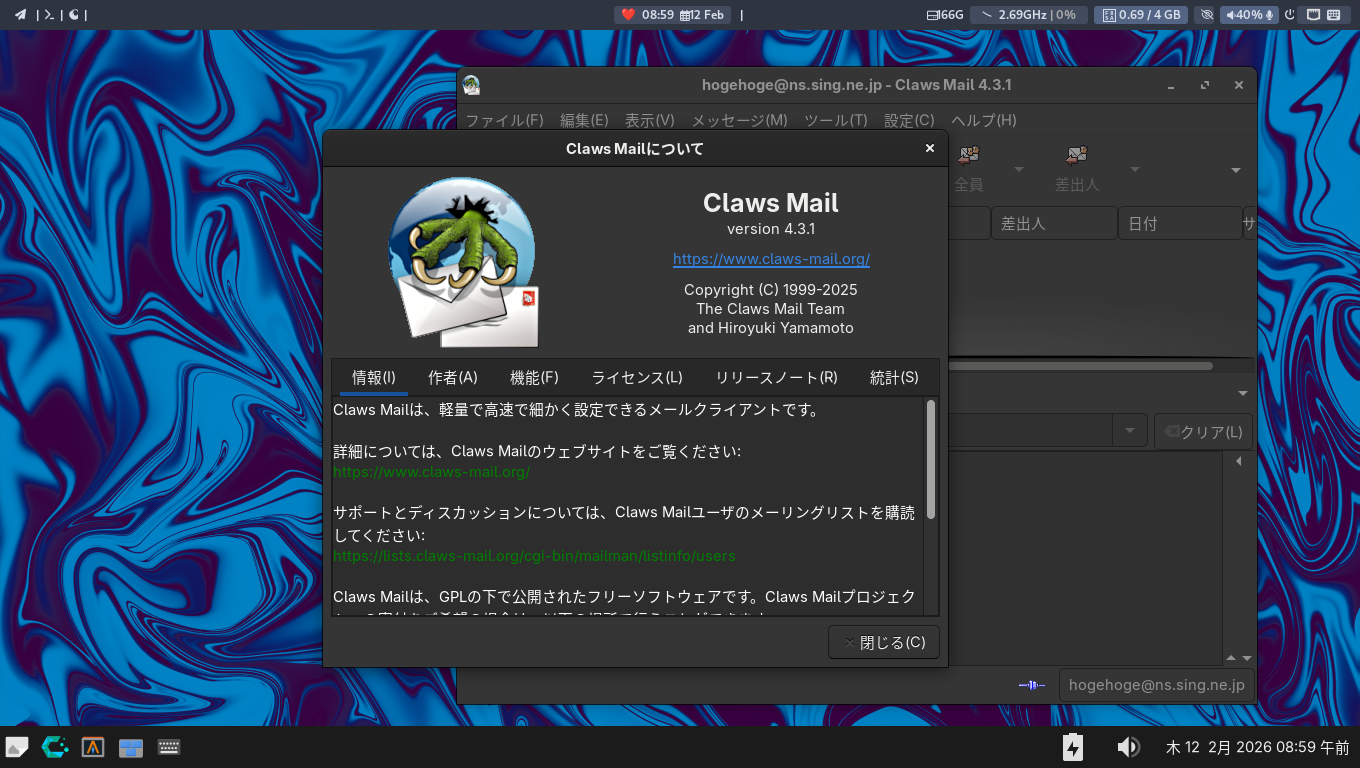The width and height of the screenshot is (1360, 768).
Task: Click the 閉じる(C) button
Action: [x=884, y=642]
